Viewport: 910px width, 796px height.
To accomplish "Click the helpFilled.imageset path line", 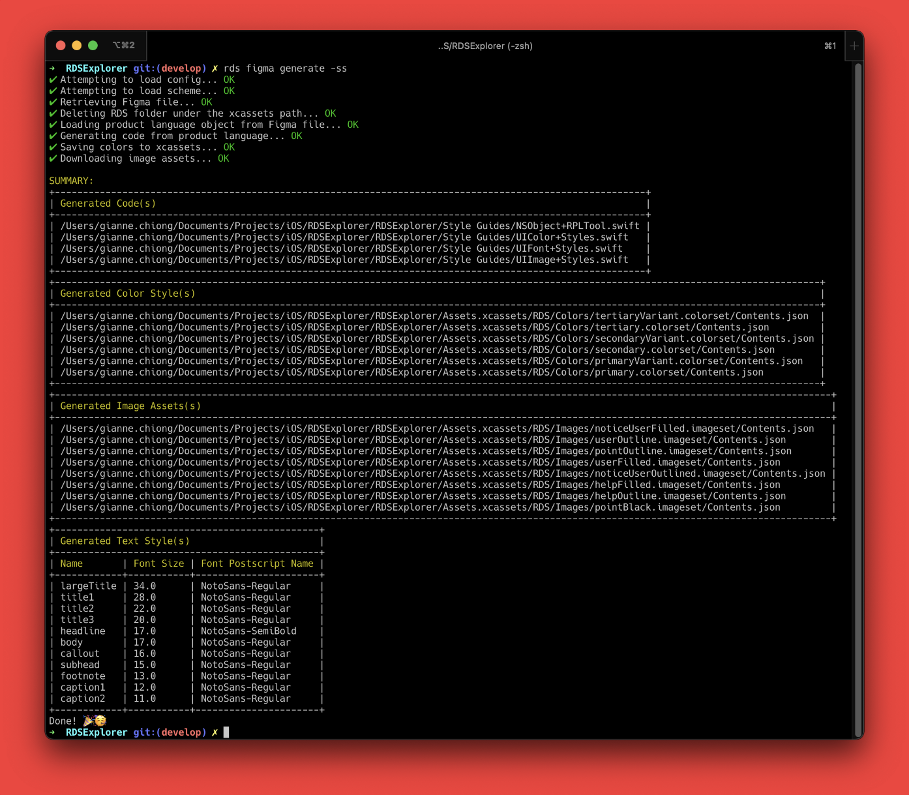I will 420,485.
